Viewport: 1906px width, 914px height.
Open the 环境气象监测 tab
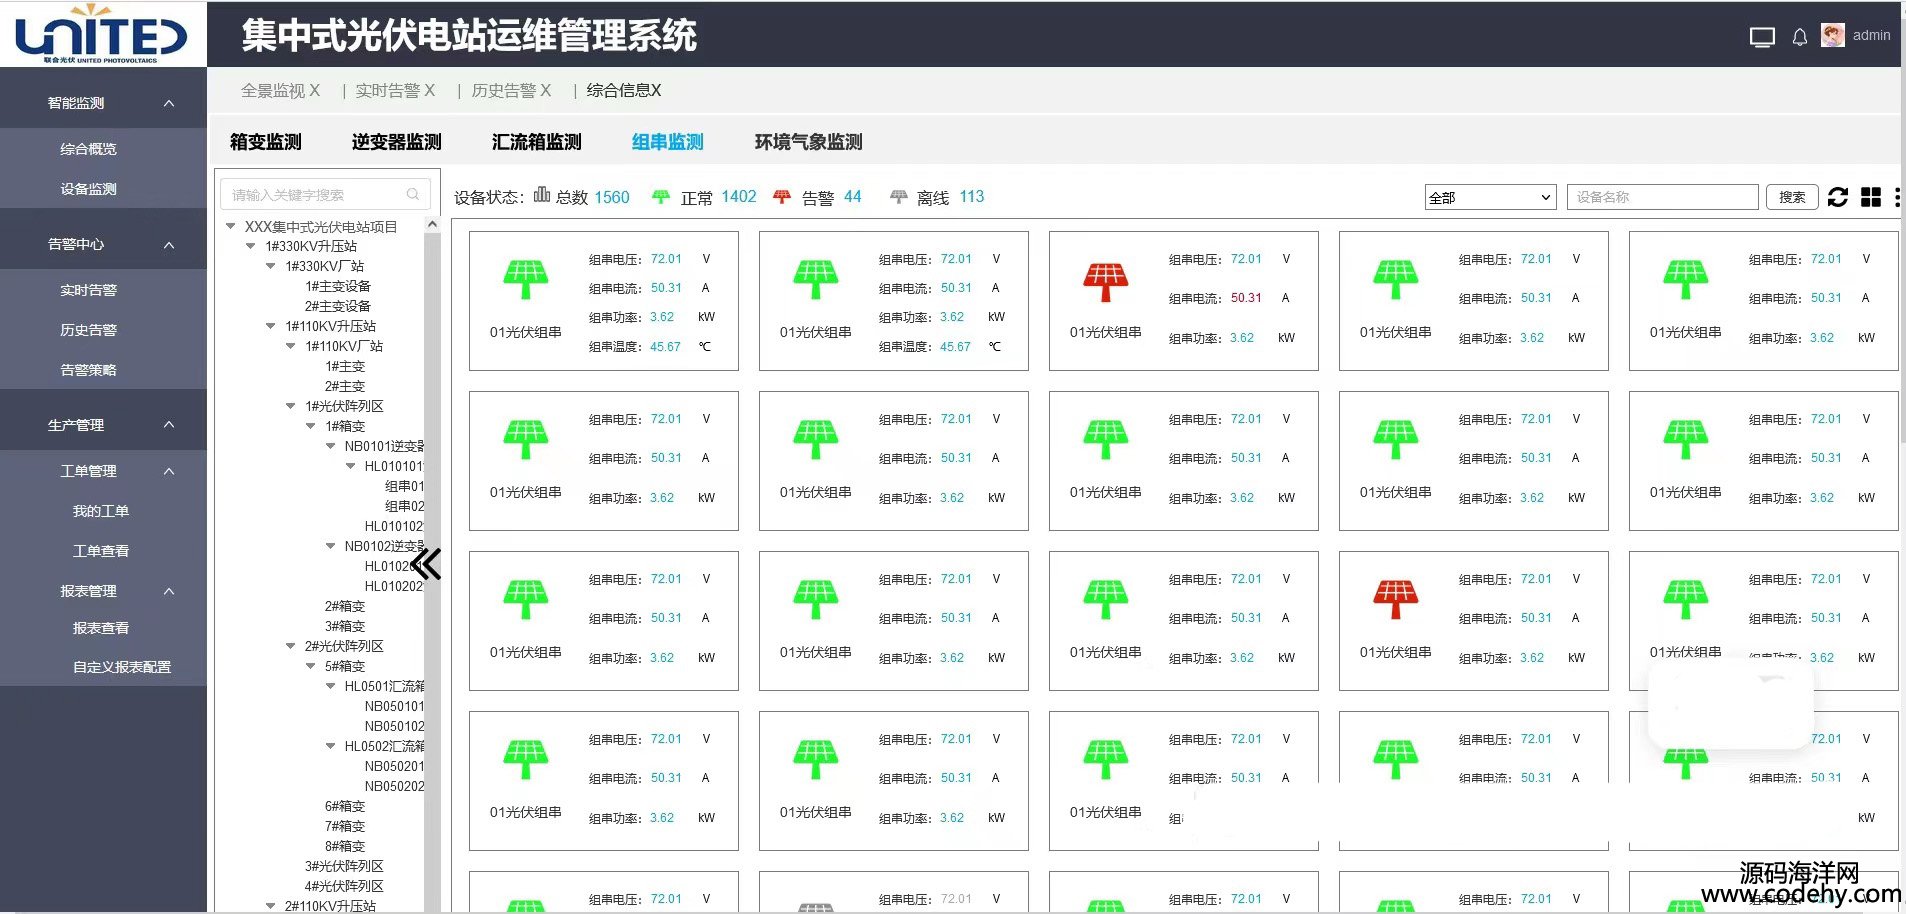tap(809, 142)
